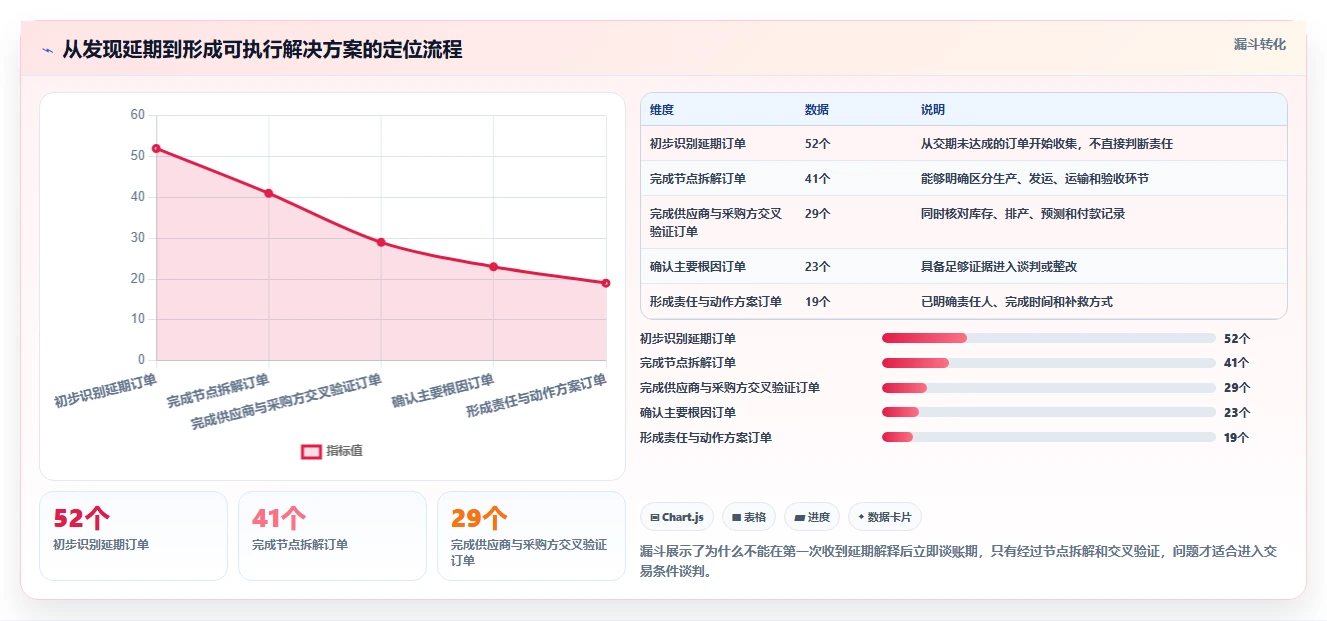Toggle the 指标值 legend swatch
The image size is (1327, 621).
click(x=311, y=451)
